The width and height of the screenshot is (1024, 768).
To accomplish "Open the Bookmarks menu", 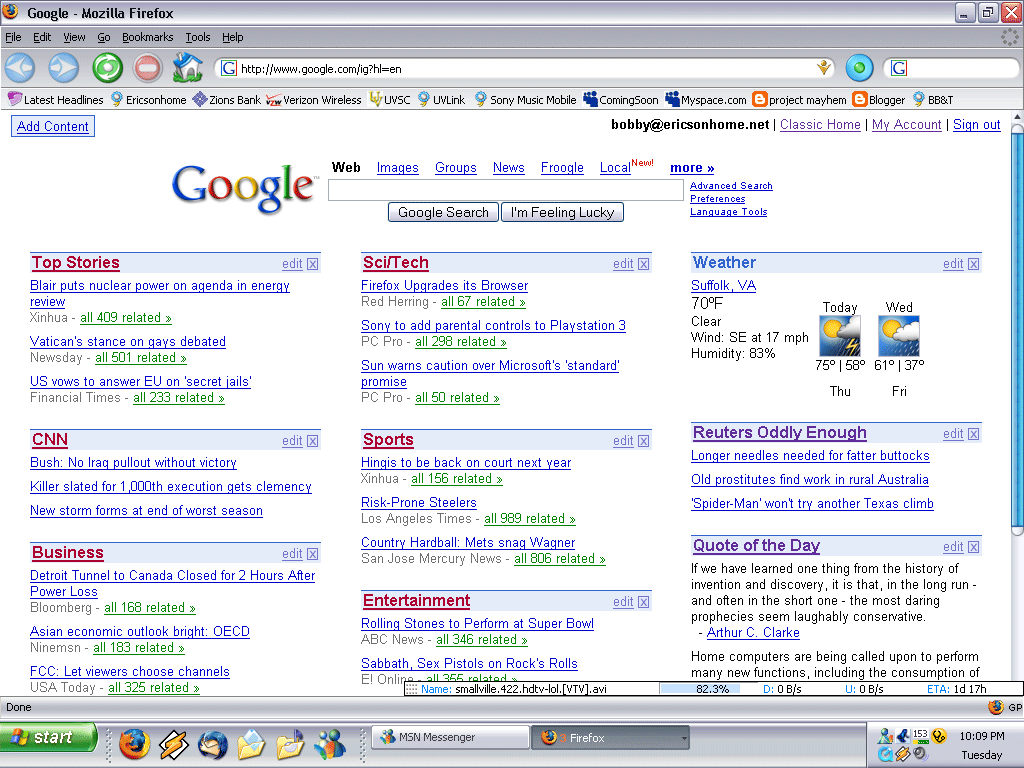I will pos(148,37).
